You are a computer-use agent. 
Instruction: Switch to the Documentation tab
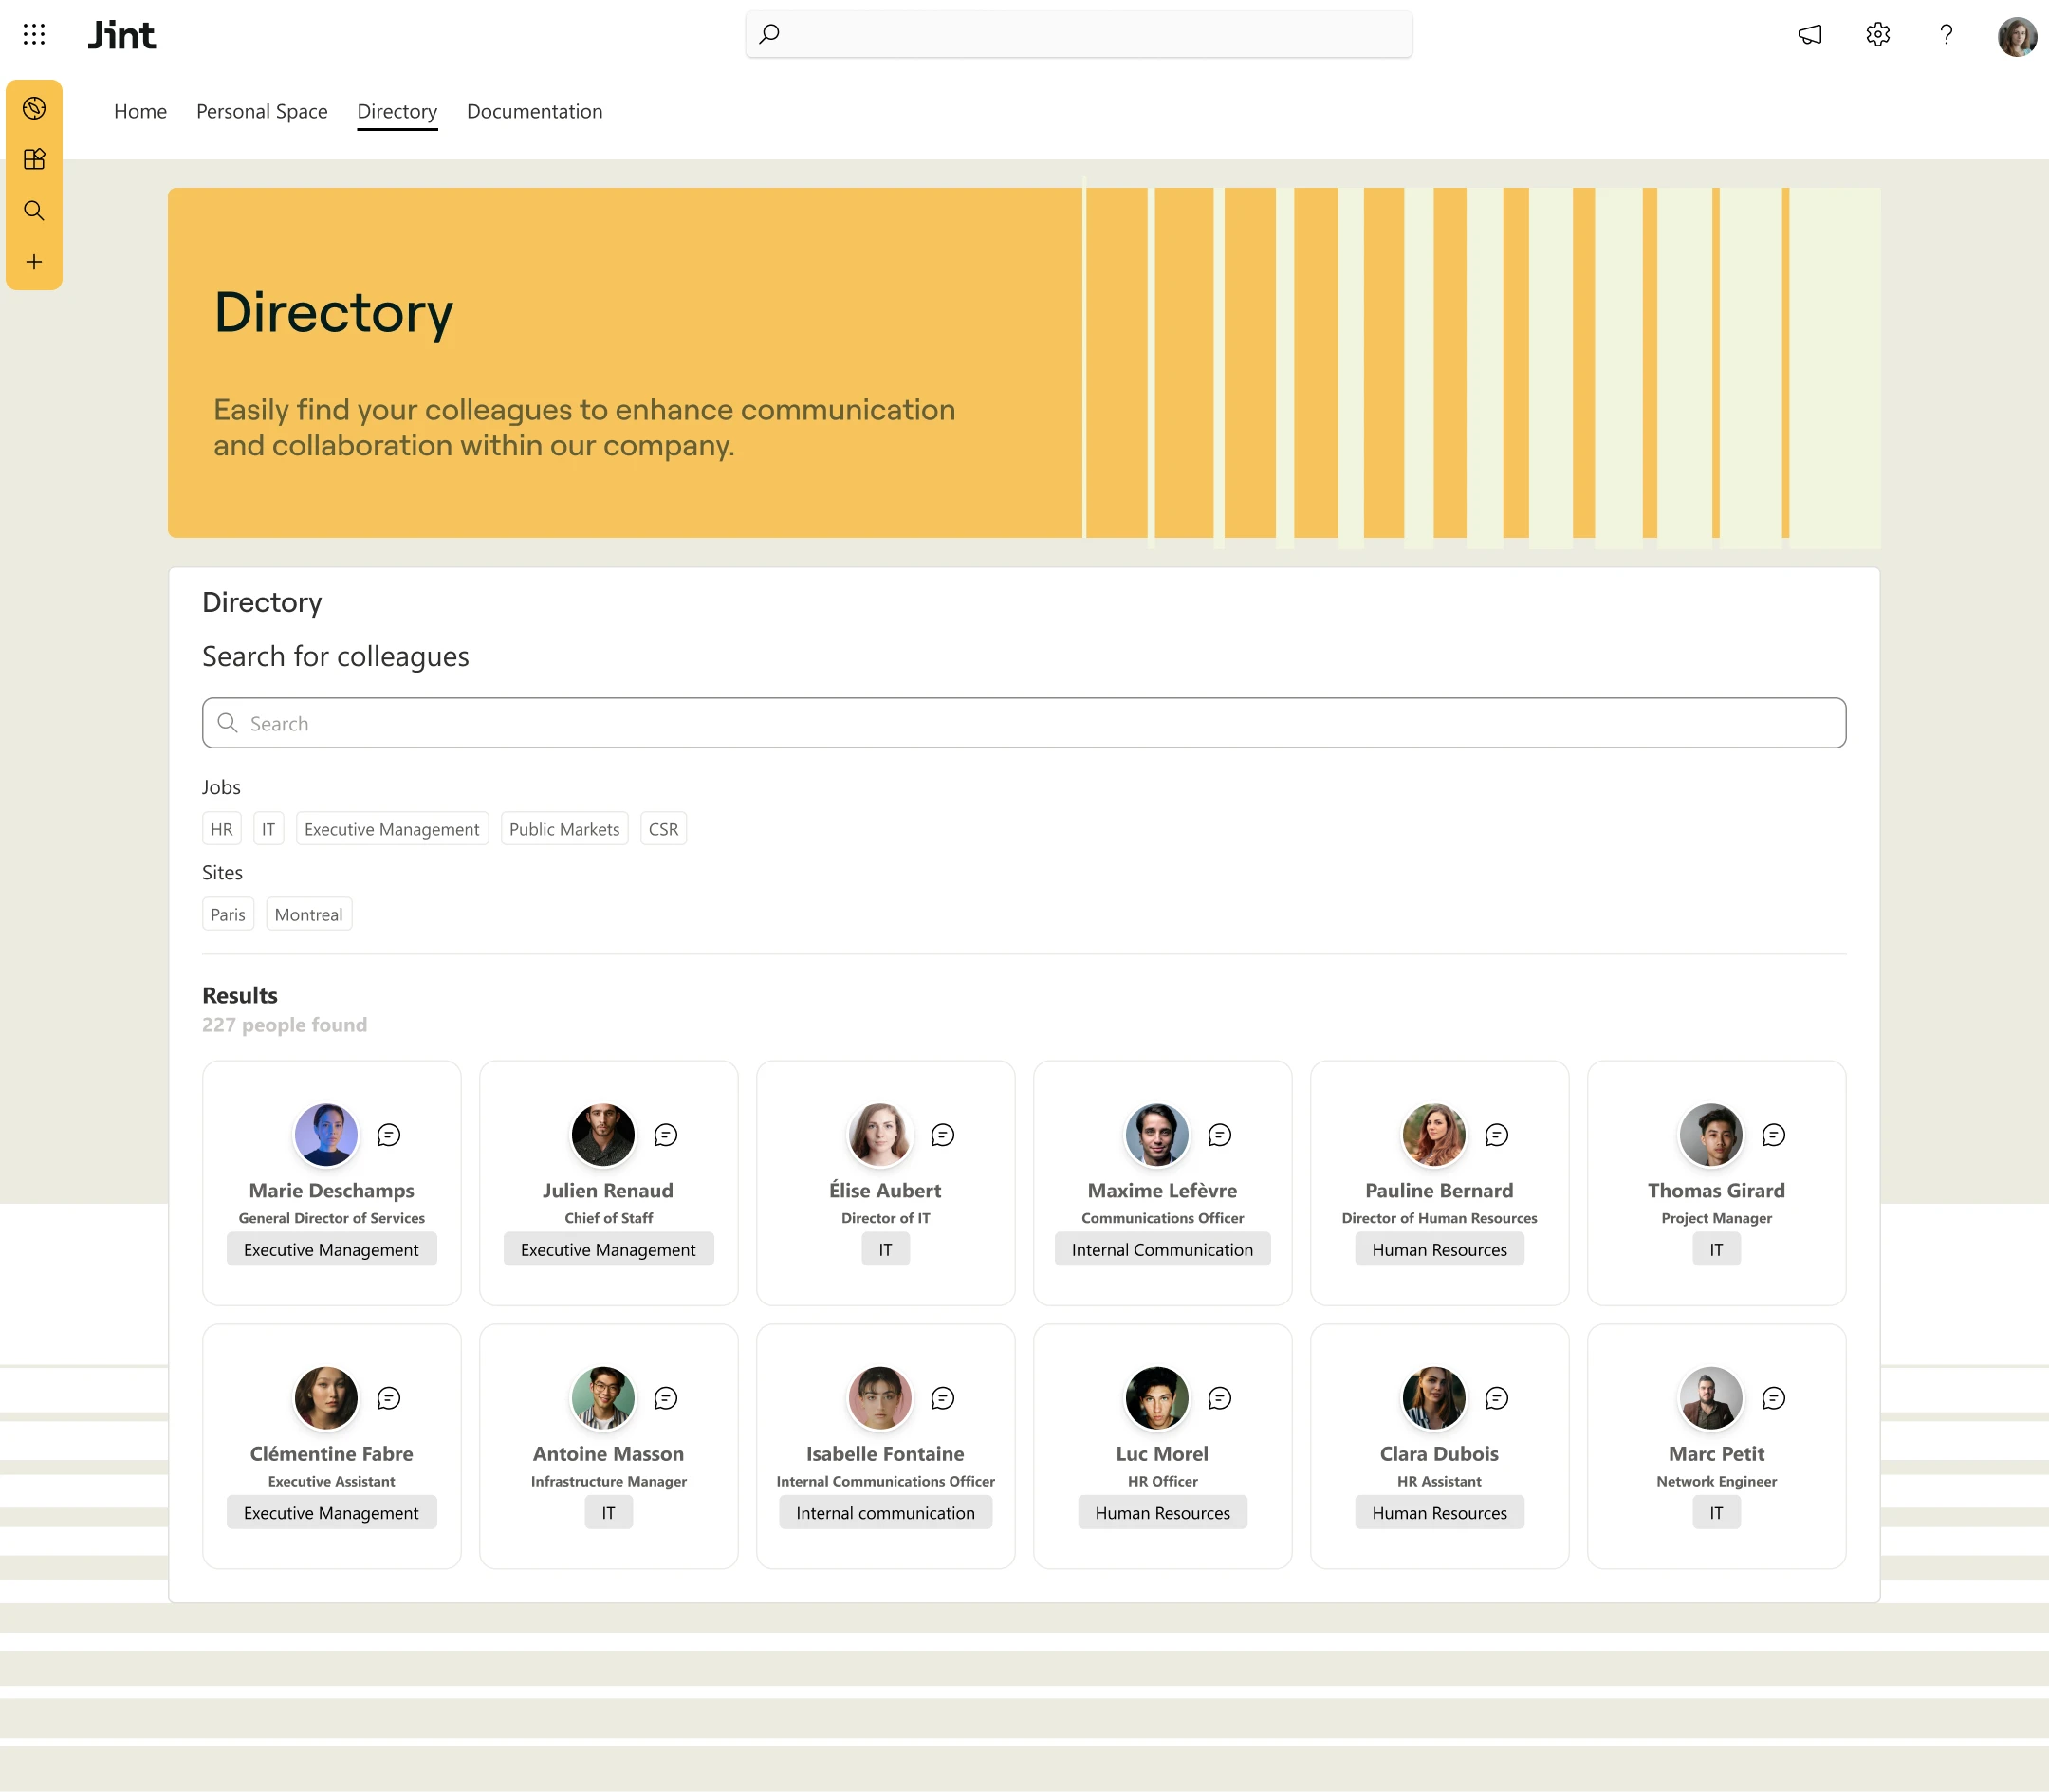[x=534, y=111]
